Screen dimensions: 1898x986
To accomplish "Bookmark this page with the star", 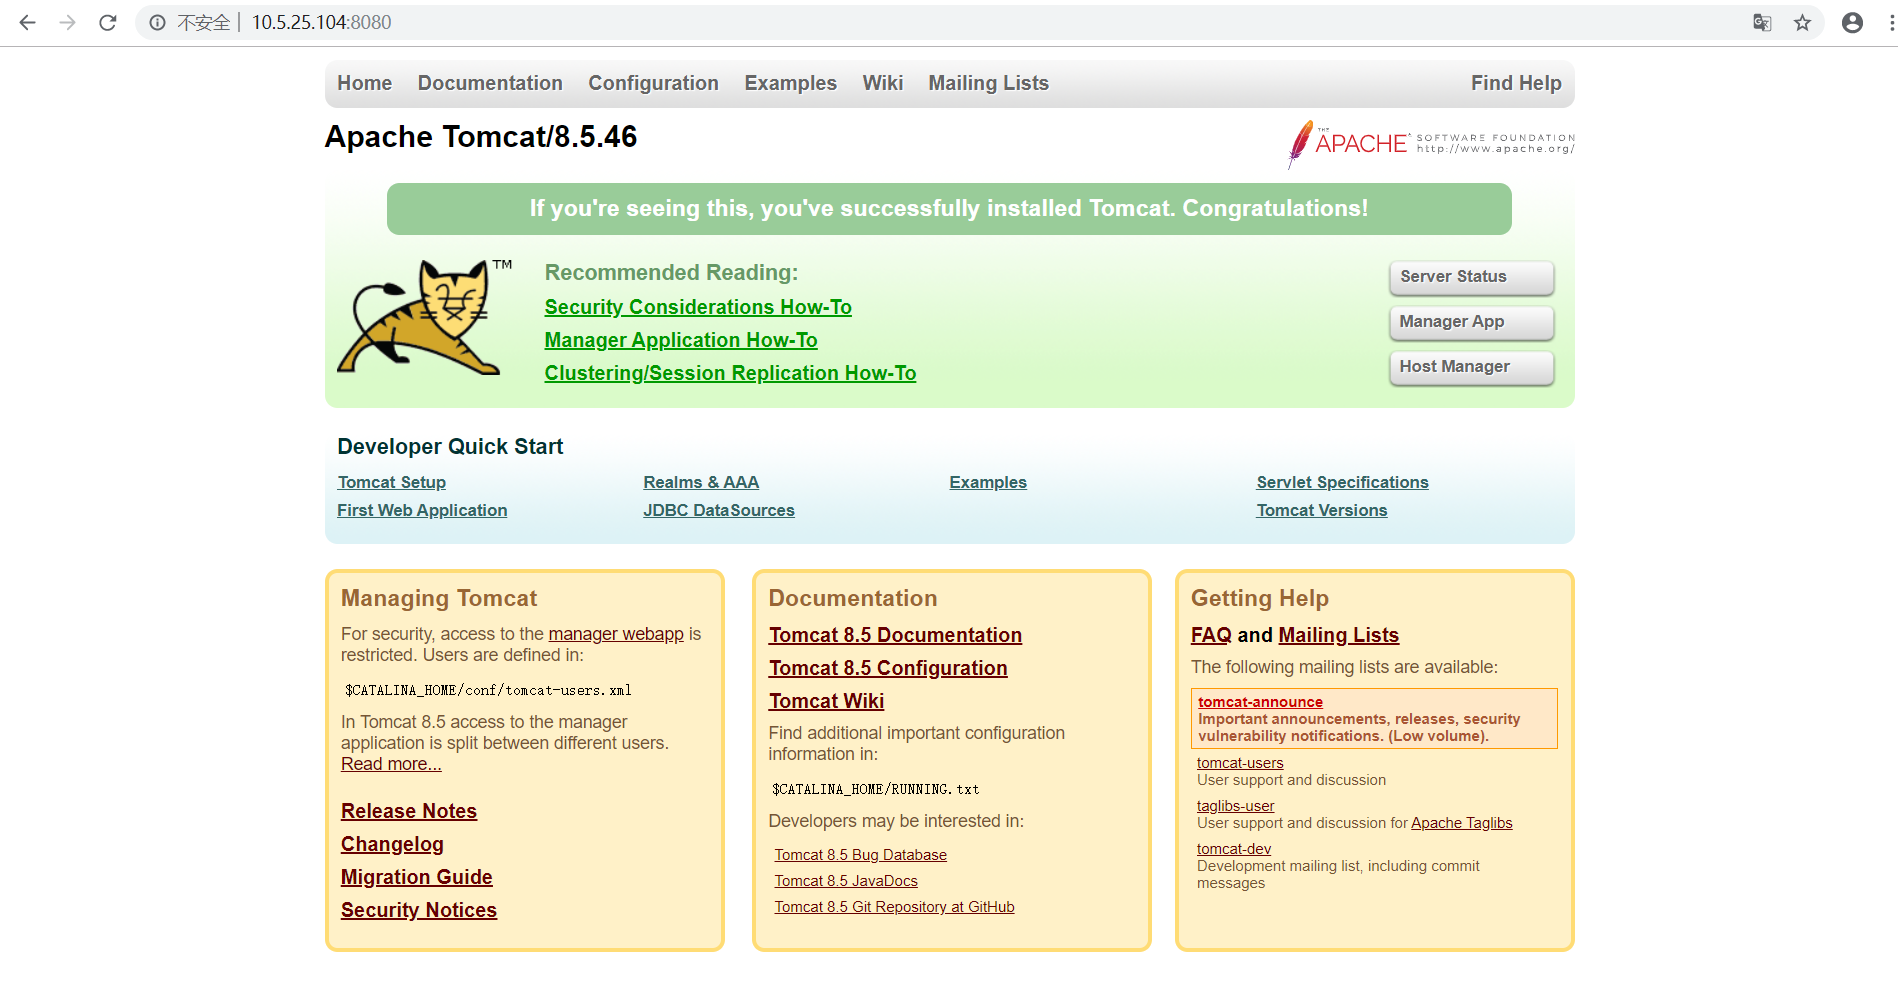I will (x=1802, y=22).
